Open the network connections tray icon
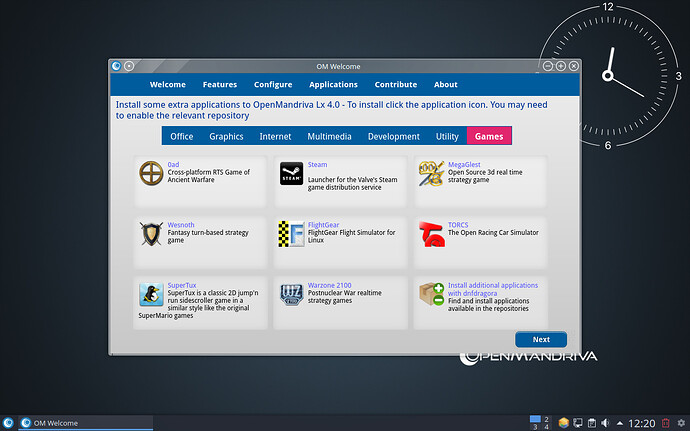 pyautogui.click(x=578, y=423)
